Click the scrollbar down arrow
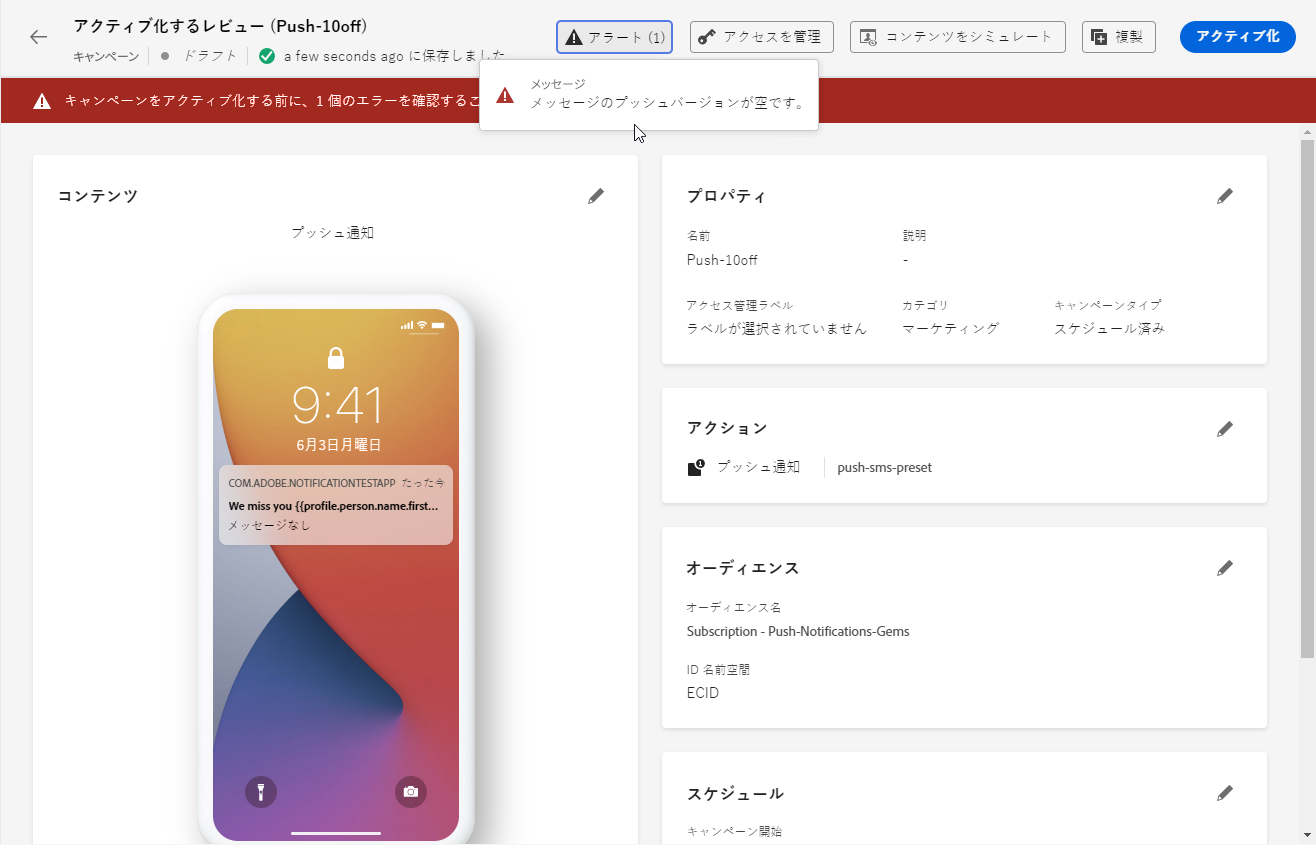 point(1307,836)
